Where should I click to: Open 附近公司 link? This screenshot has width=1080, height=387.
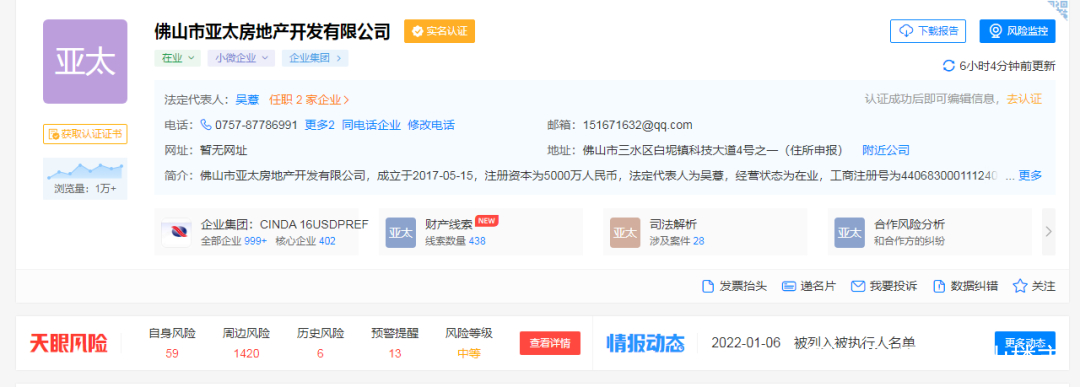click(886, 150)
